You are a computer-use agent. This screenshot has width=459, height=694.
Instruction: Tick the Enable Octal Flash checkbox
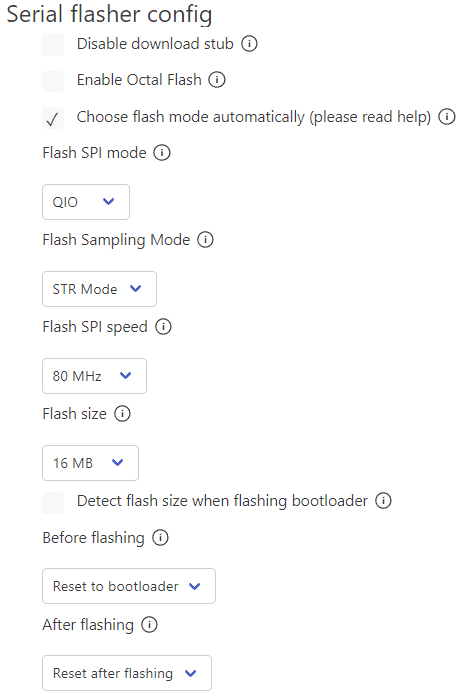point(53,81)
